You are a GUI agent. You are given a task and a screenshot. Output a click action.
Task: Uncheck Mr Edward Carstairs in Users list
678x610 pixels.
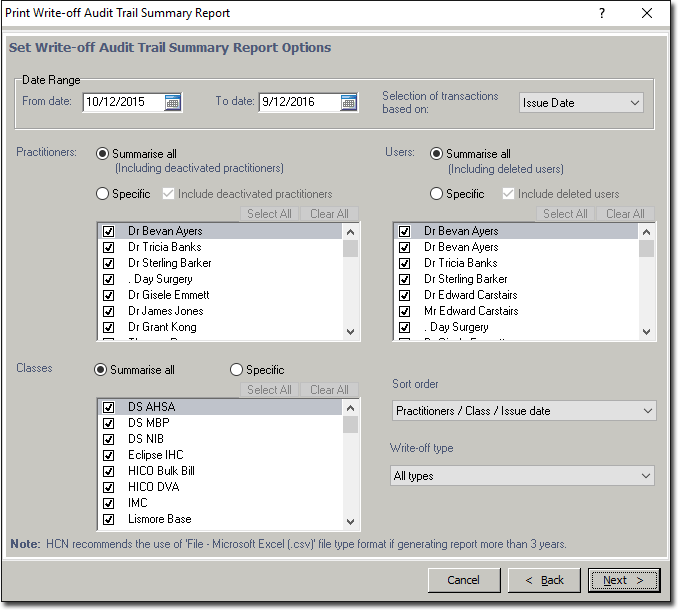click(404, 311)
